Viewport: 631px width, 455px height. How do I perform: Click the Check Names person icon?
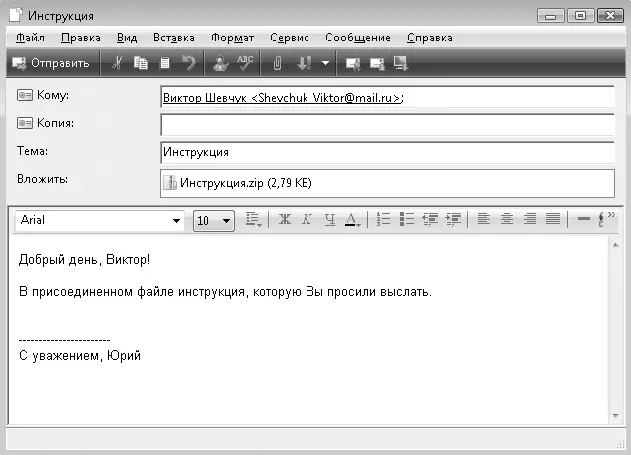221,63
